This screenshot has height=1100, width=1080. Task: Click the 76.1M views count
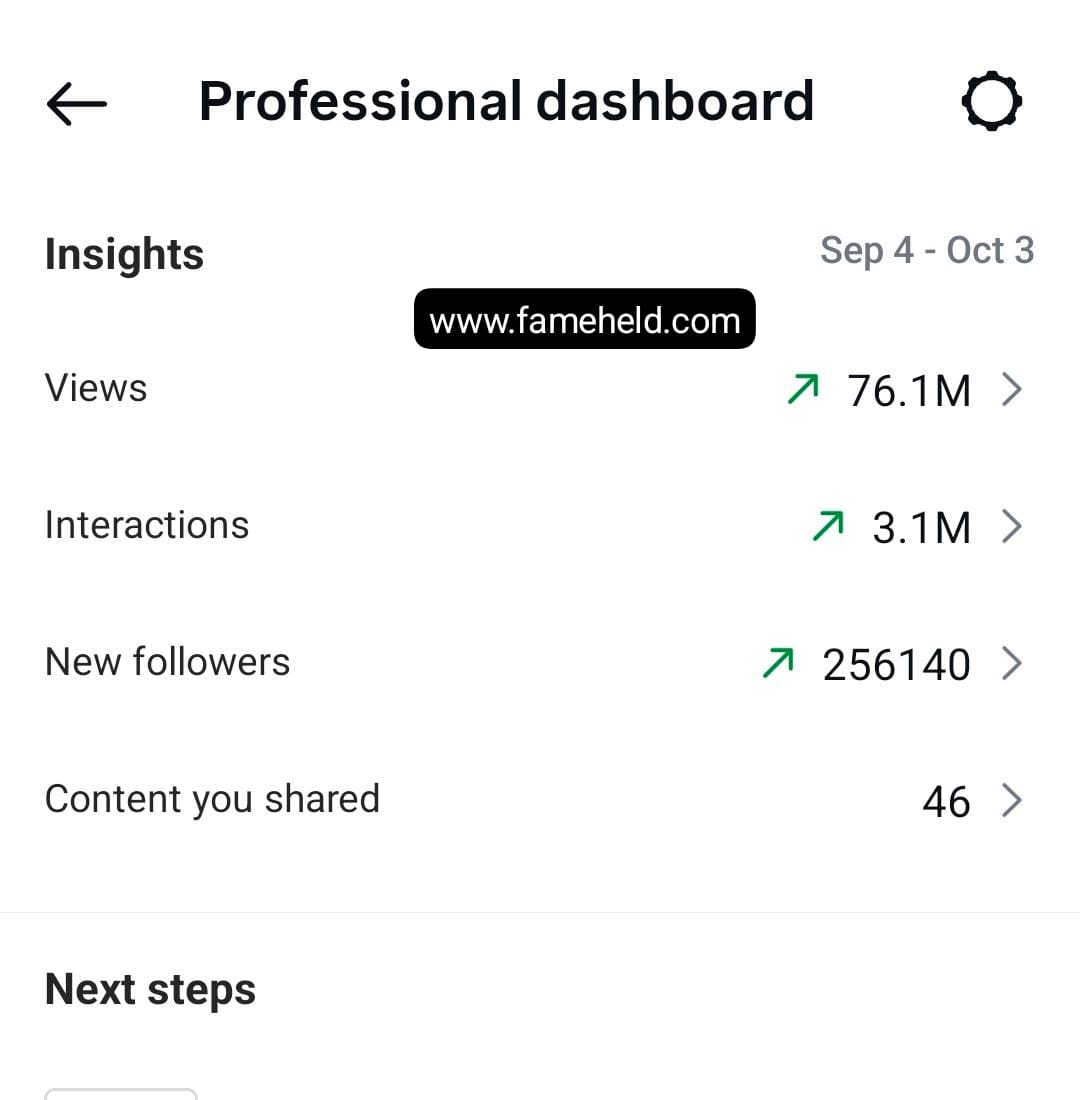909,390
